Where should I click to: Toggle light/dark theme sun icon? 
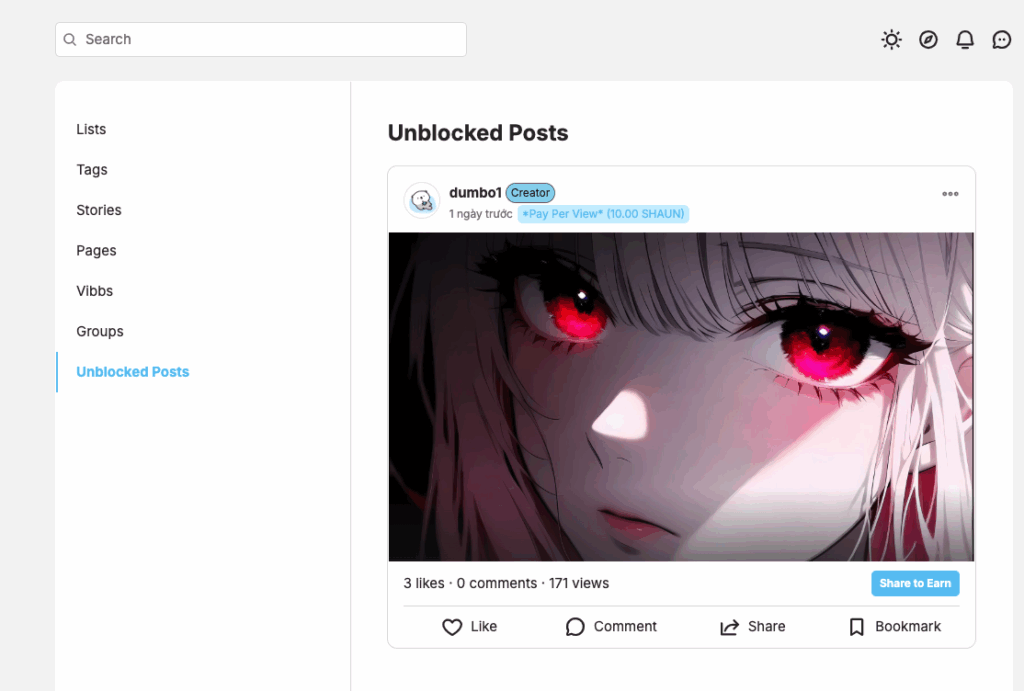(x=891, y=40)
